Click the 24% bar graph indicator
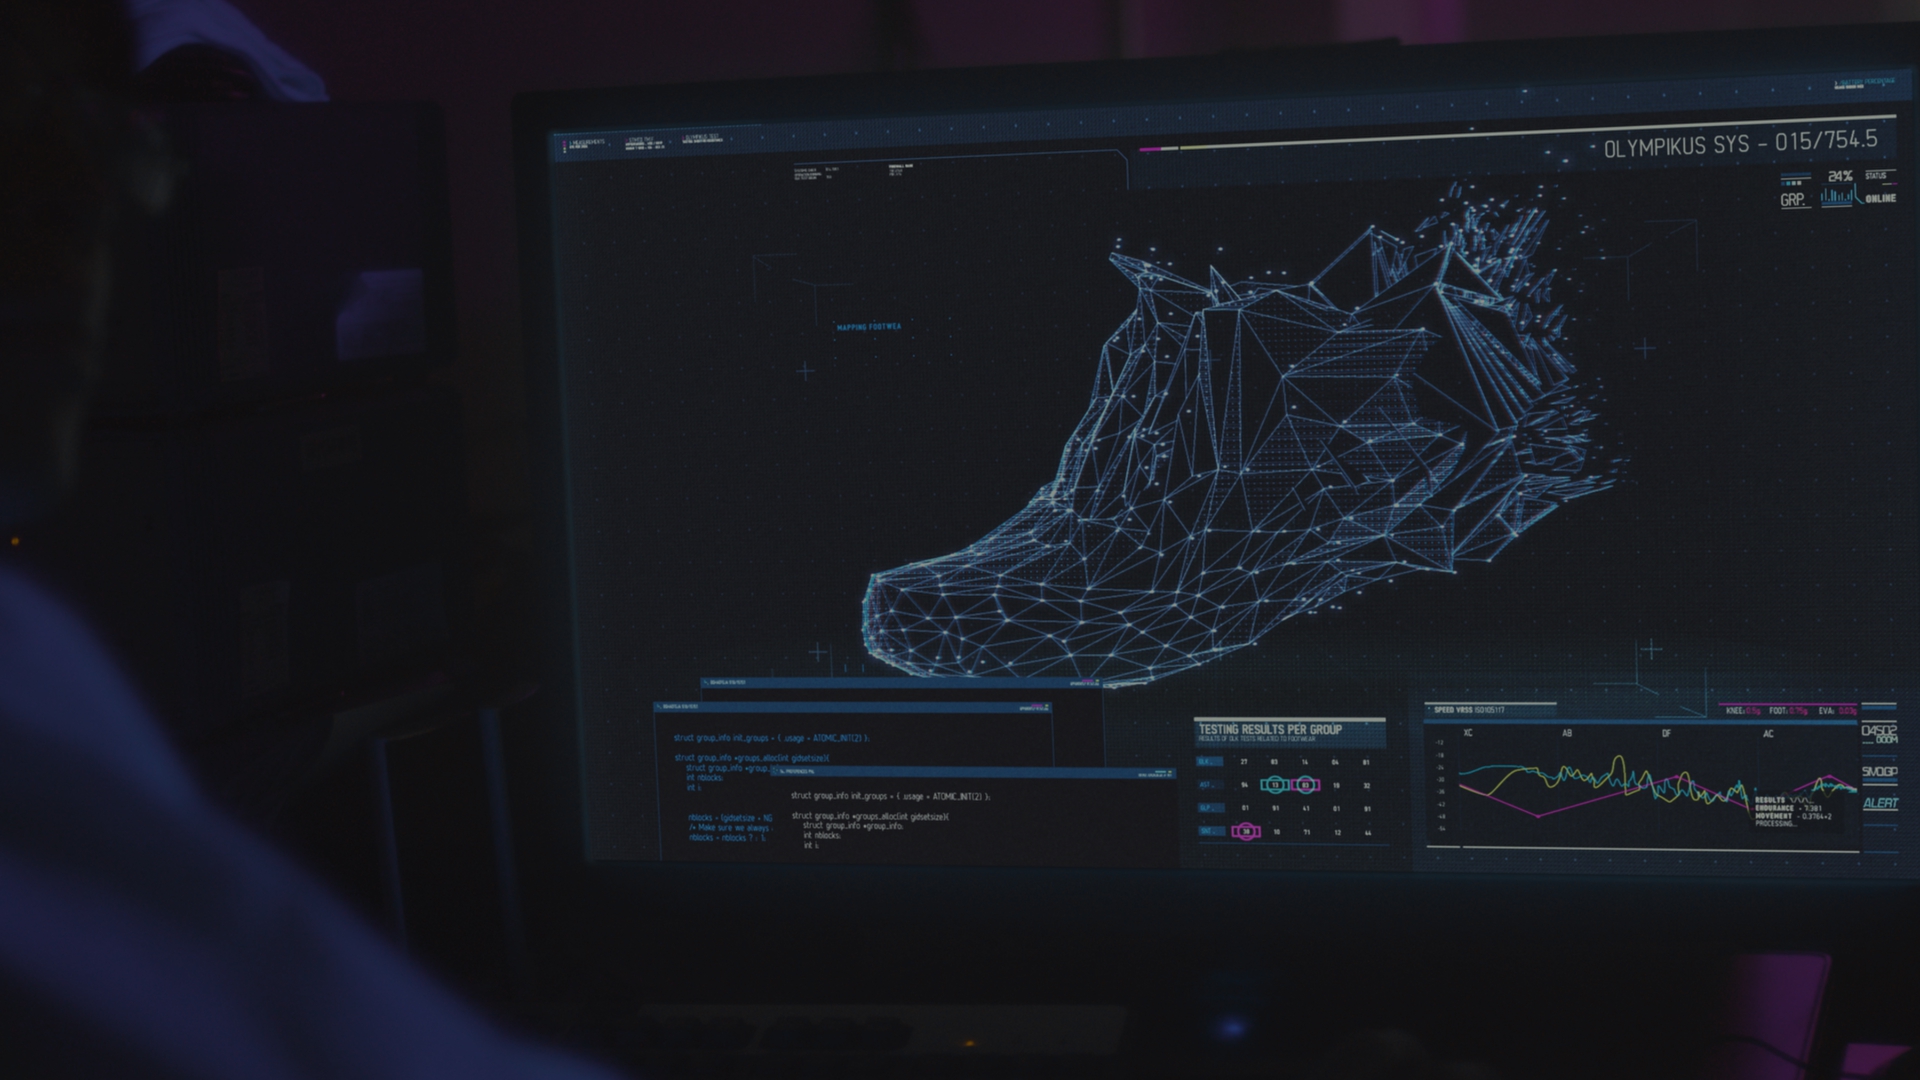Image resolution: width=1920 pixels, height=1080 pixels. 1838,193
